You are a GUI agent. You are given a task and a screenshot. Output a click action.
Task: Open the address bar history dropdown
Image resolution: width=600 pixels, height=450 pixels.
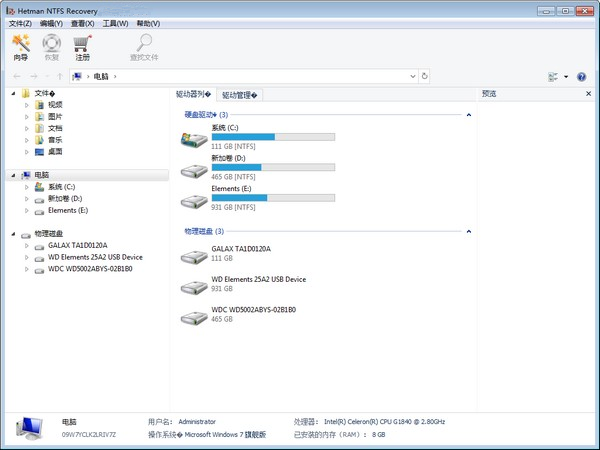413,76
